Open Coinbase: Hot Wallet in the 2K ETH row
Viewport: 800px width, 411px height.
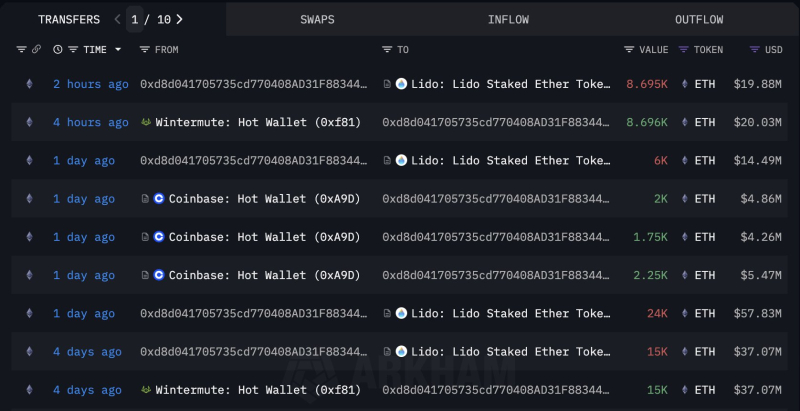pos(264,199)
